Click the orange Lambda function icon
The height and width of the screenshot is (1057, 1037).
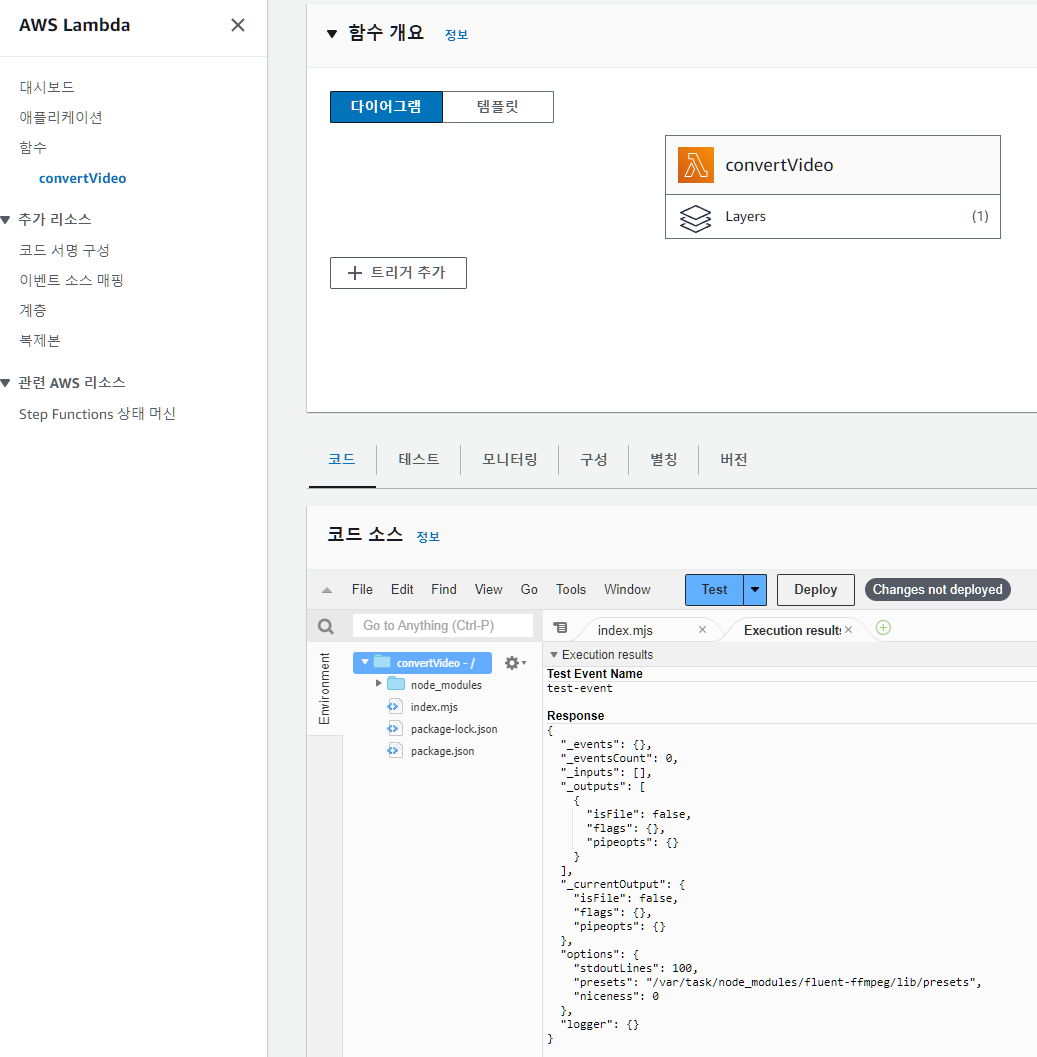(696, 165)
